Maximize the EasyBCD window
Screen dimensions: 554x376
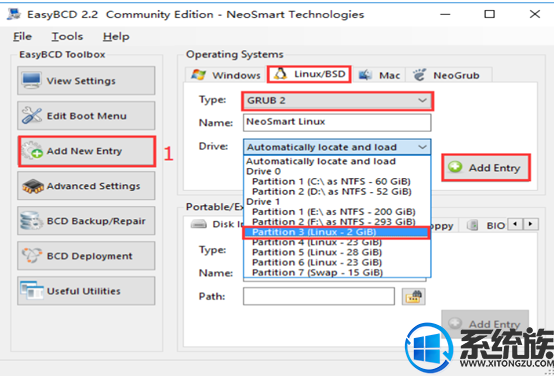point(489,14)
